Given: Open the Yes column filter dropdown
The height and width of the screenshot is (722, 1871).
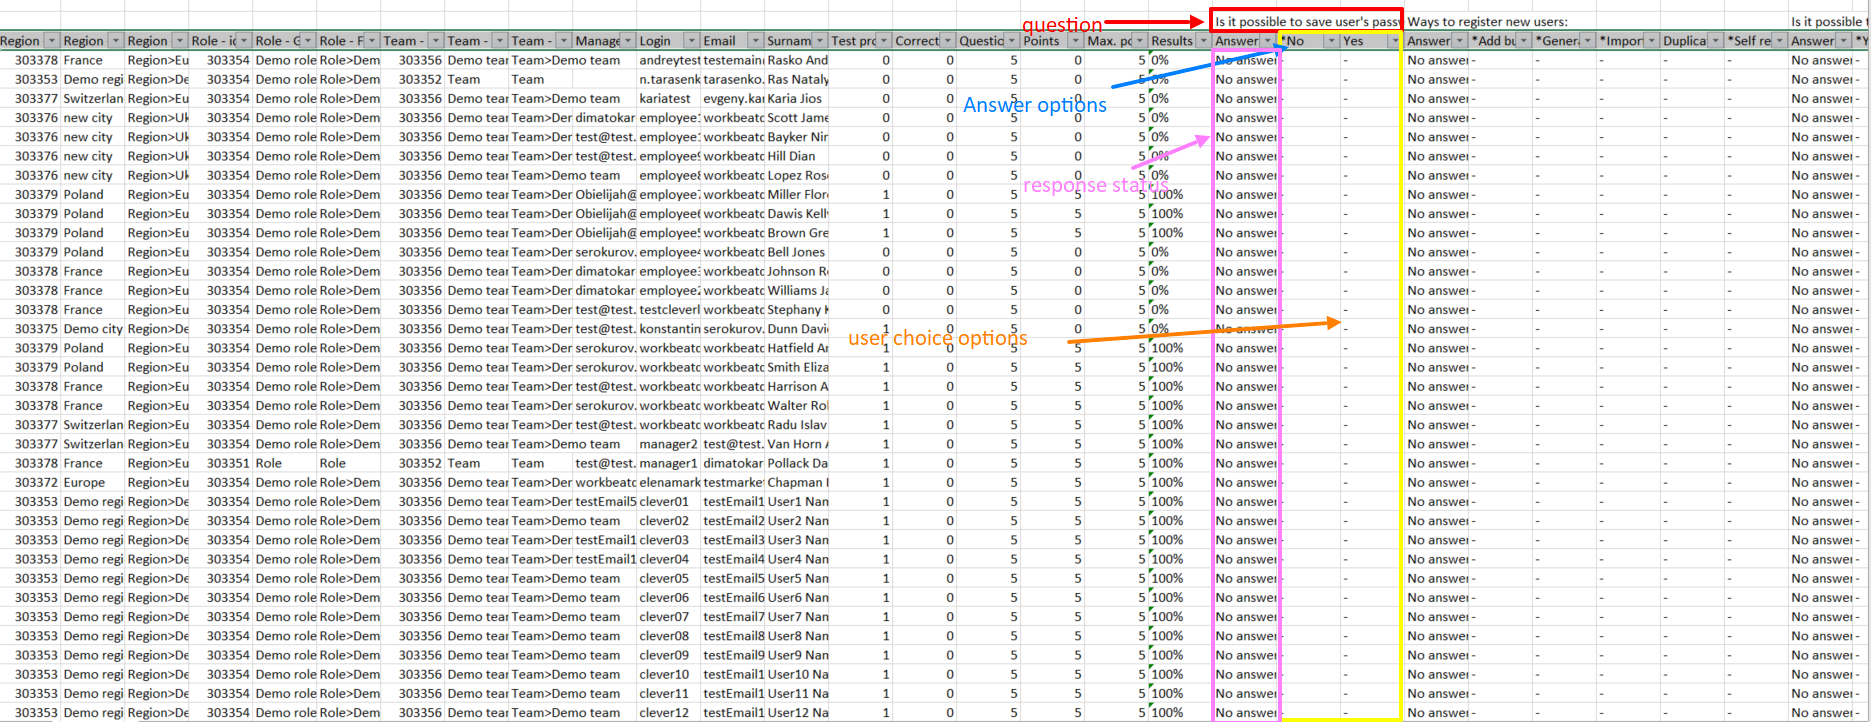Looking at the screenshot, I should click(x=1394, y=41).
